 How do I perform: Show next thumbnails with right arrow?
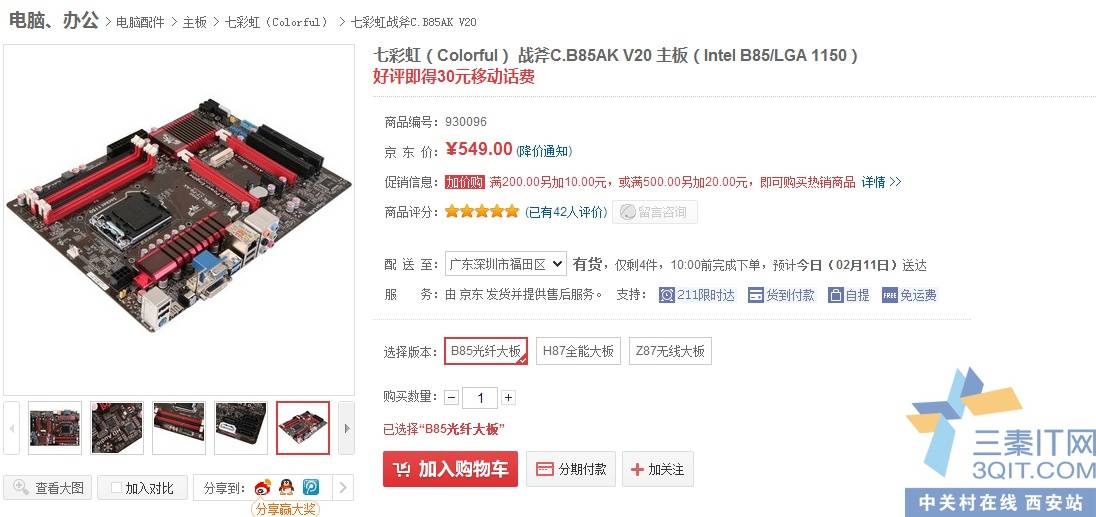(x=346, y=428)
